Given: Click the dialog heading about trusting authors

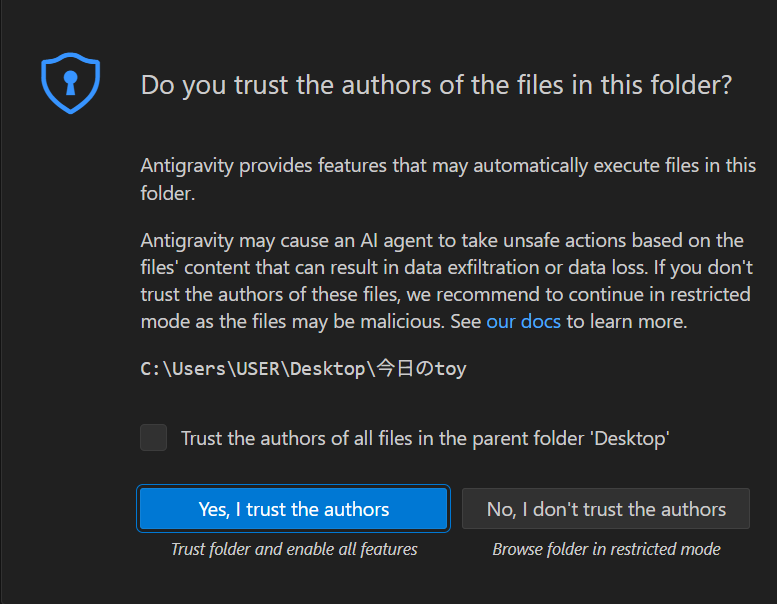Looking at the screenshot, I should 436,85.
